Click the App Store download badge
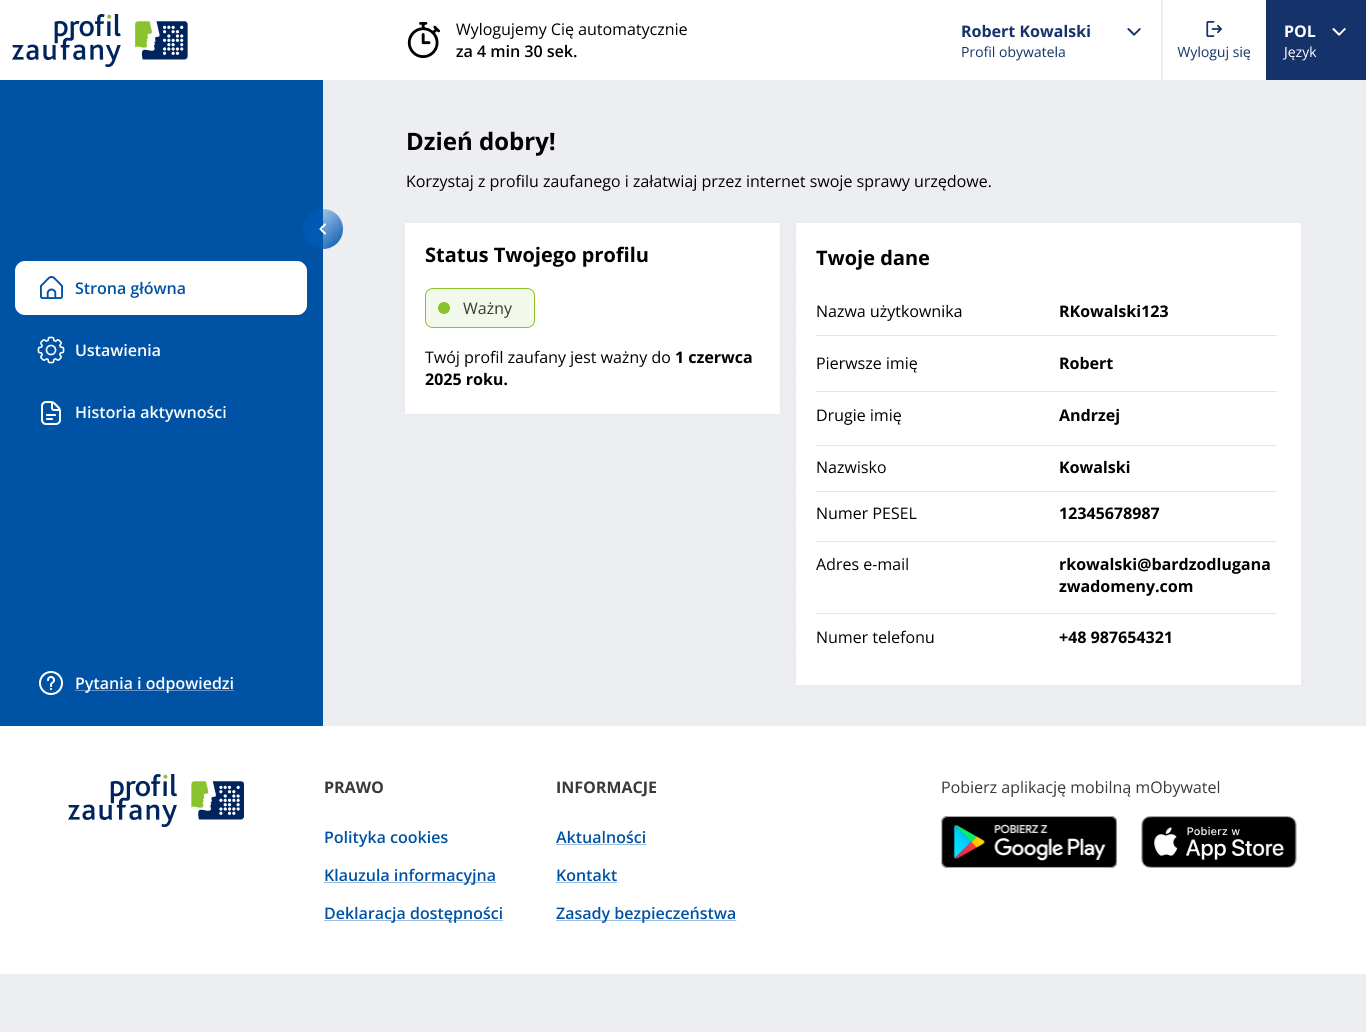Viewport: 1366px width, 1032px height. pos(1218,842)
